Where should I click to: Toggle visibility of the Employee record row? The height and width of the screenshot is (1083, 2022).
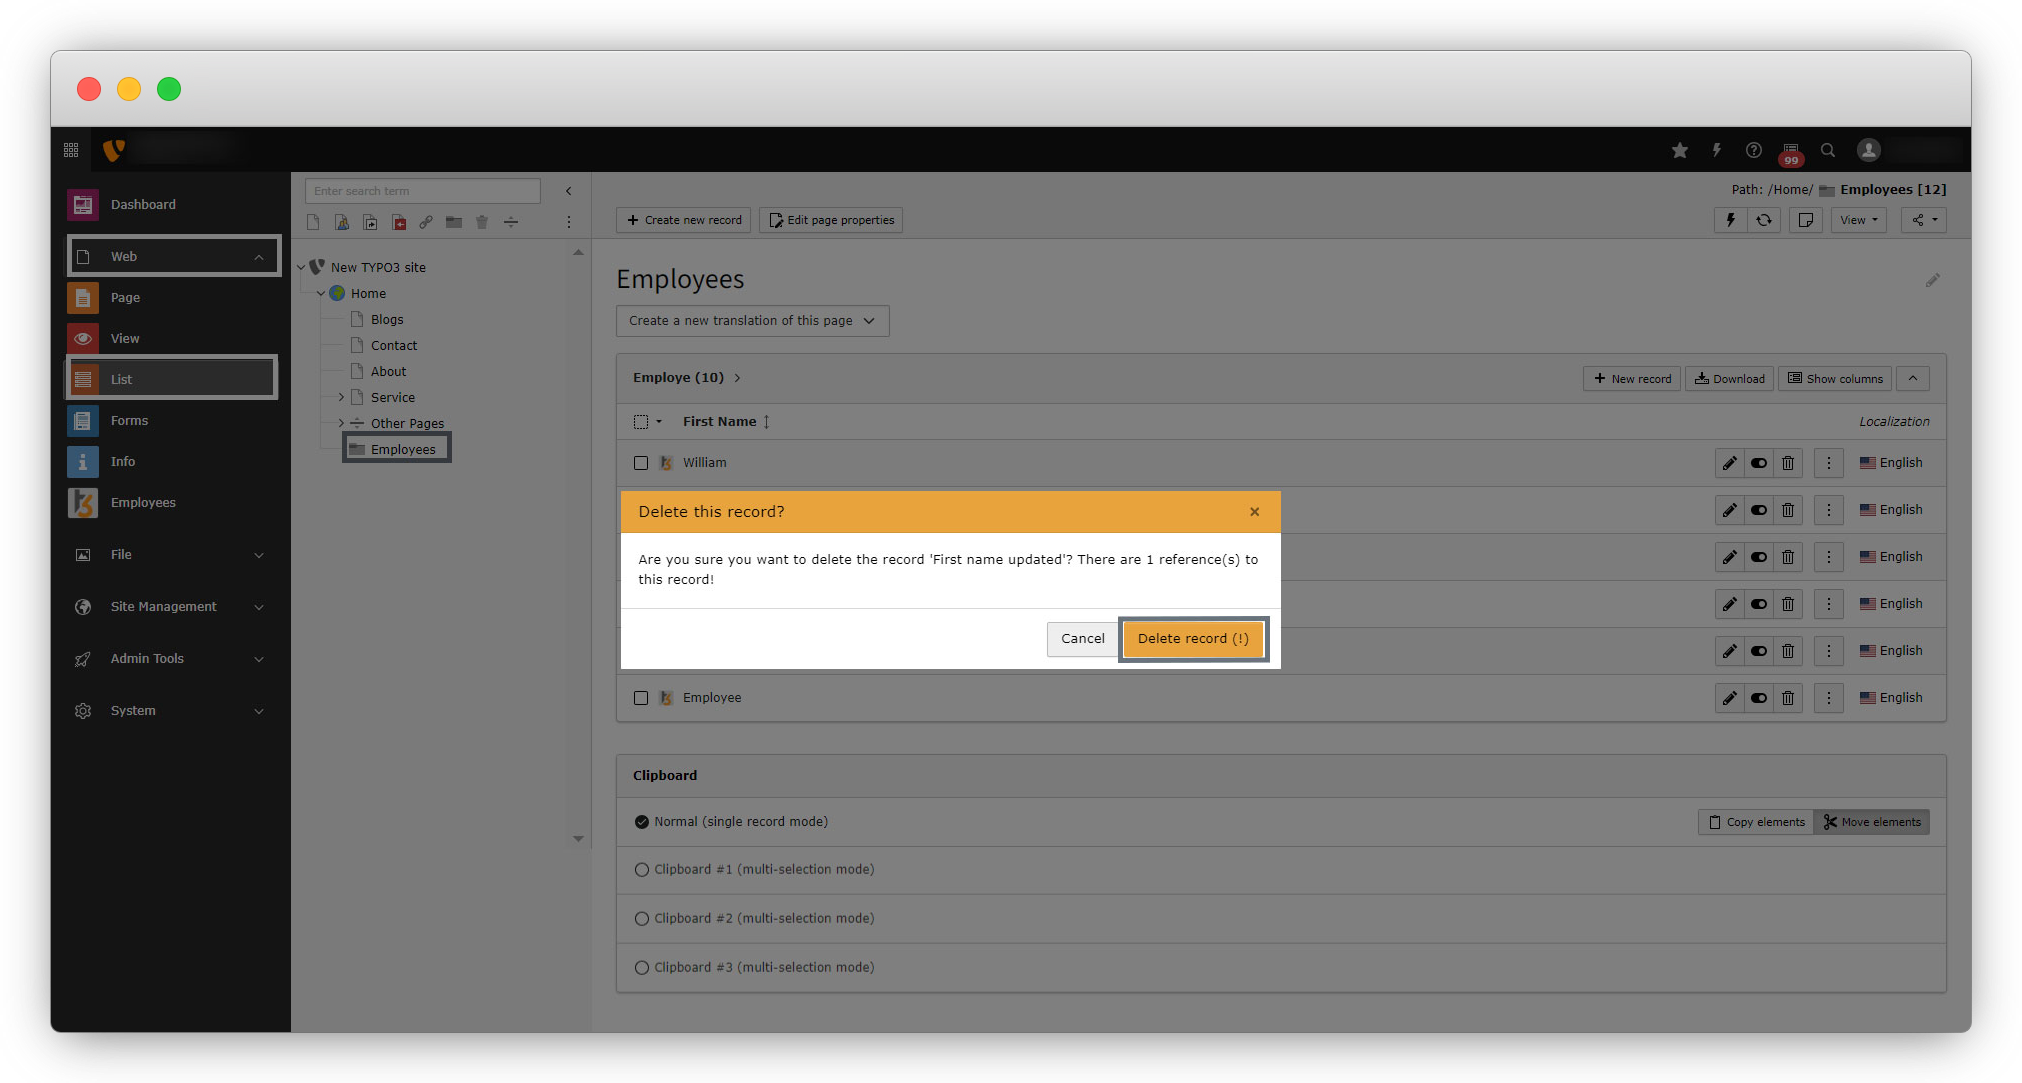click(1759, 698)
